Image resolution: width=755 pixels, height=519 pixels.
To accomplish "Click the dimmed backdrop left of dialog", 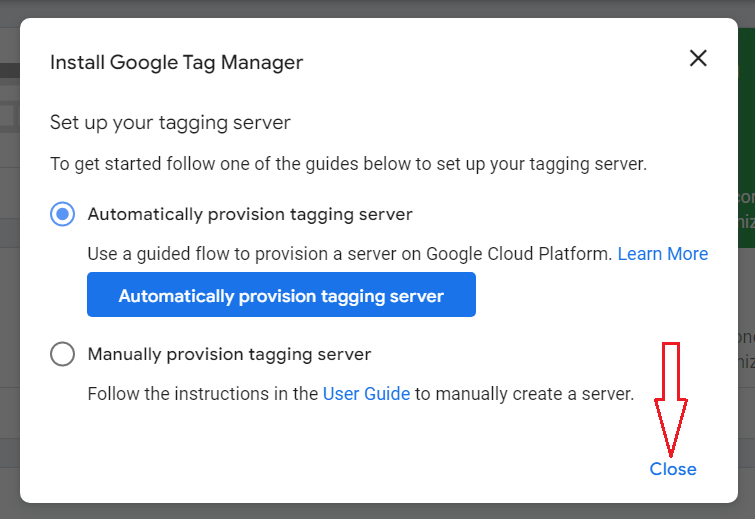I will tap(9, 300).
